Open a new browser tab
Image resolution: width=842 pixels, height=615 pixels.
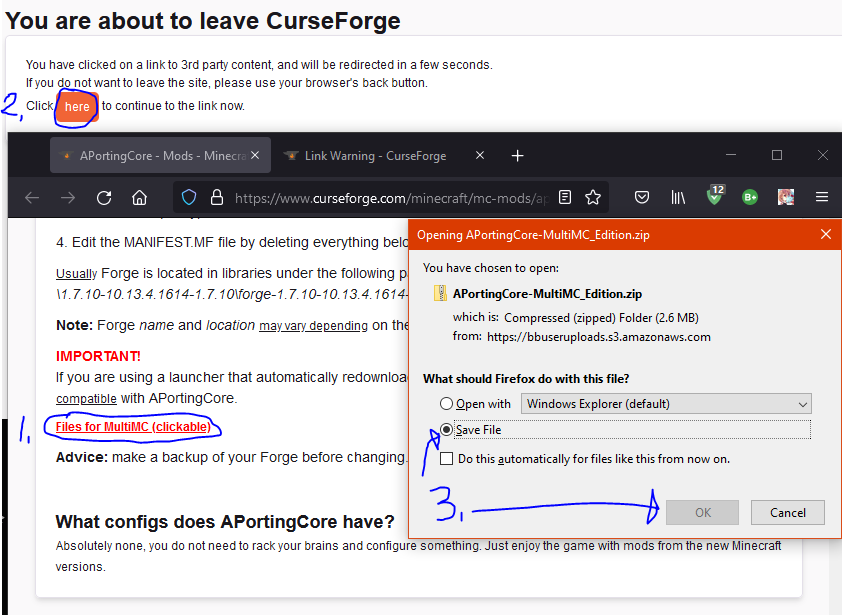click(517, 156)
